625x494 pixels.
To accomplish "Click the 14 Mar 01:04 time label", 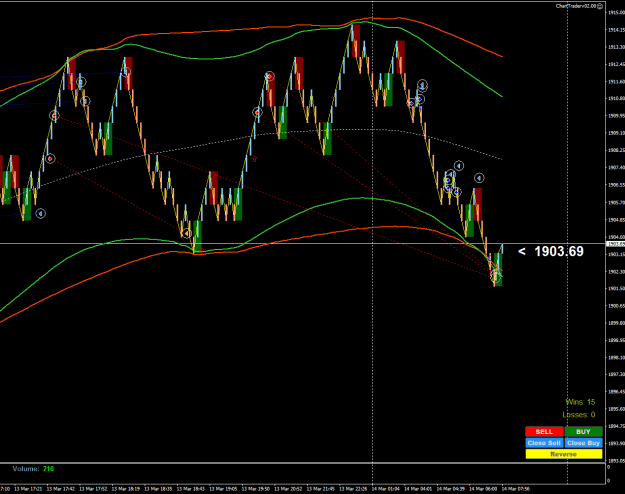I will [385, 489].
